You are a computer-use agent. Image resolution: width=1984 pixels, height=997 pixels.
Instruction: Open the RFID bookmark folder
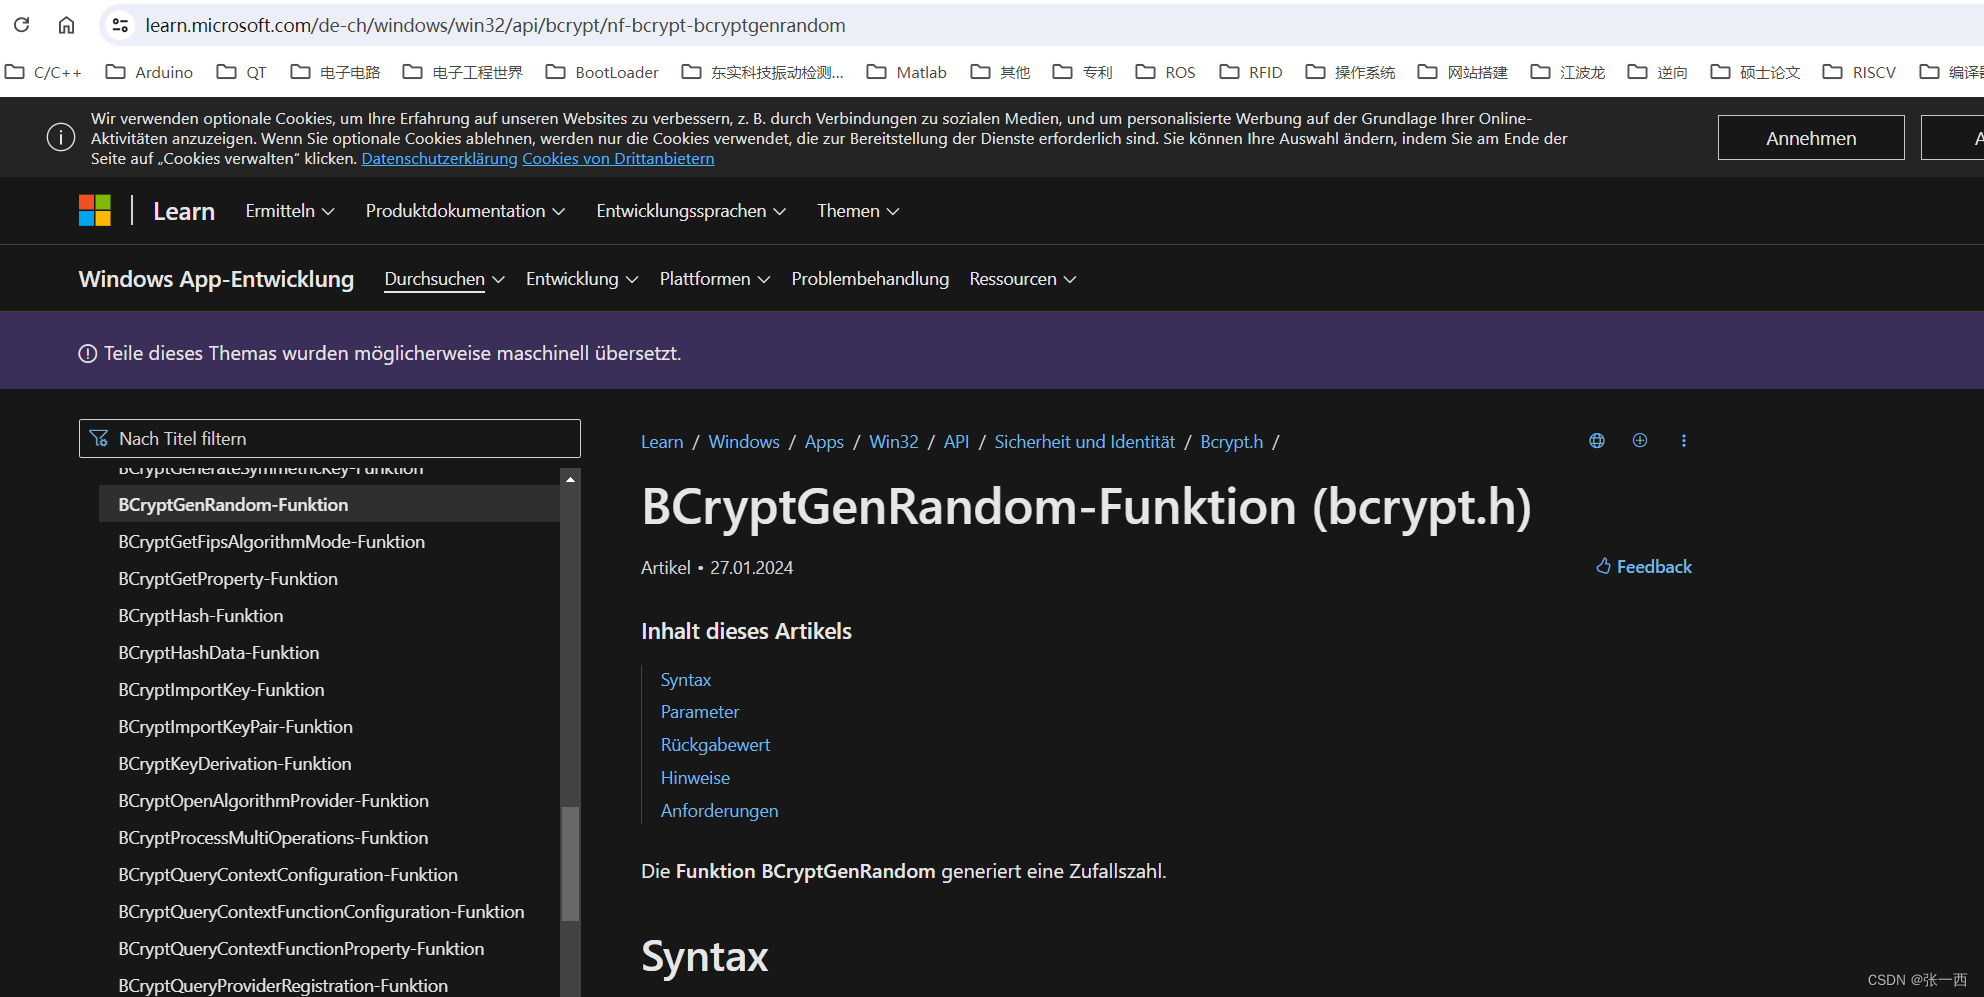pyautogui.click(x=1251, y=72)
